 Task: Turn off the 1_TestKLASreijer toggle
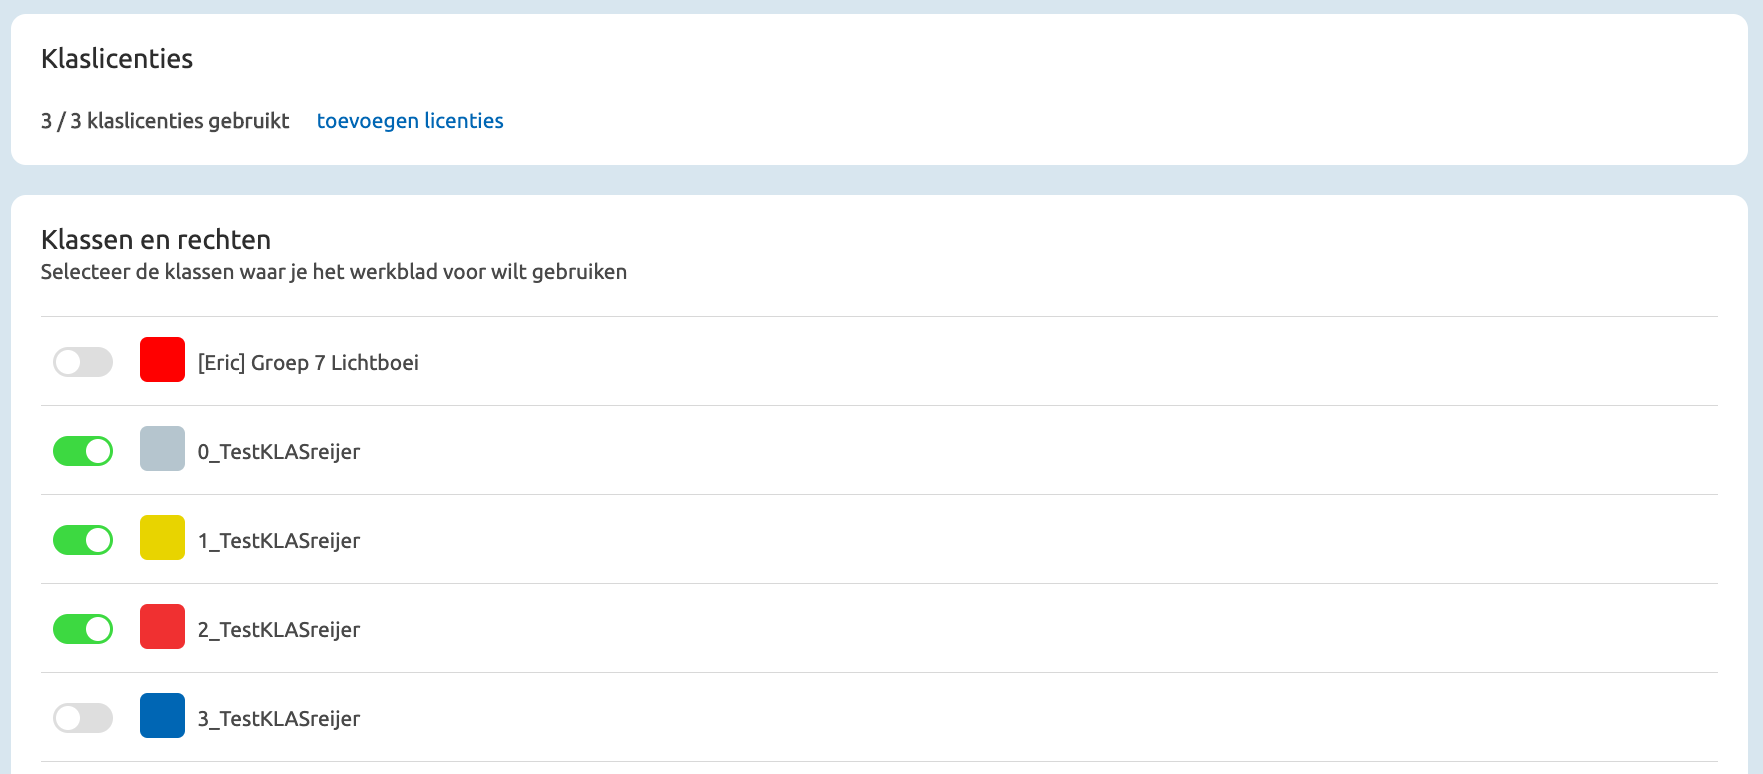[x=83, y=540]
